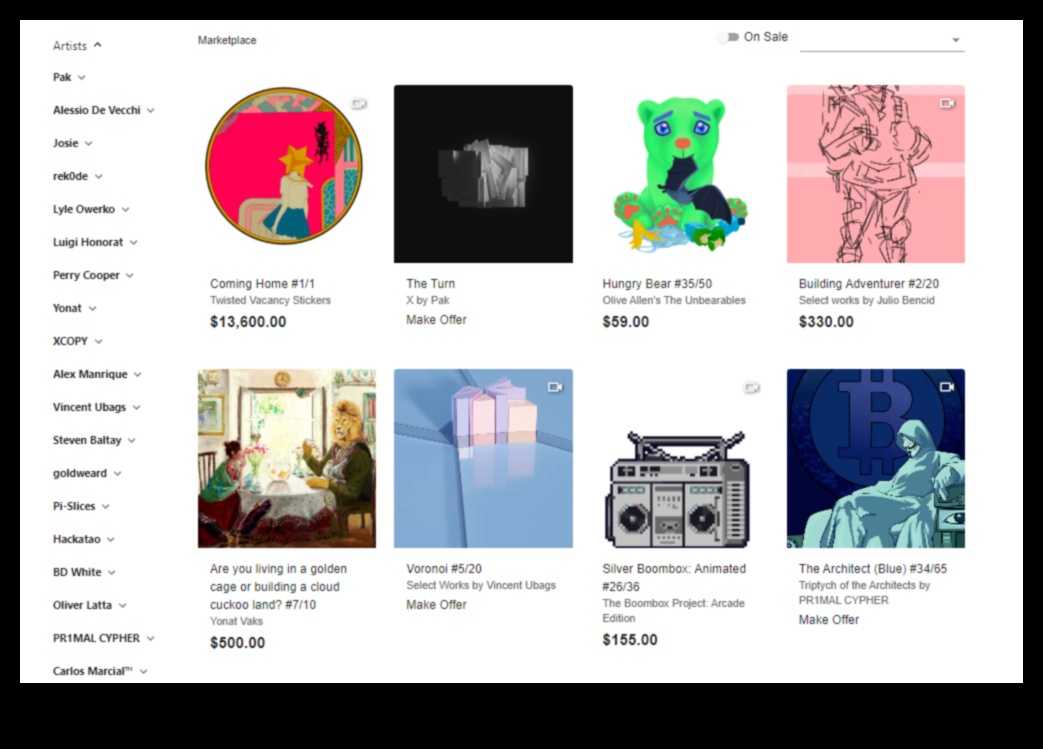The height and width of the screenshot is (749, 1043).
Task: Click Make Offer under The Turn
Action: pos(436,319)
